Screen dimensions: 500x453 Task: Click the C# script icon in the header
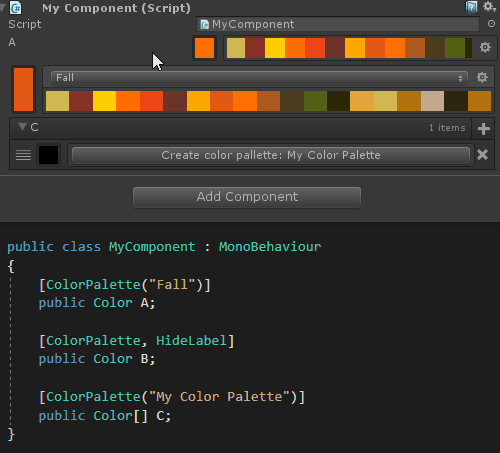pos(16,8)
